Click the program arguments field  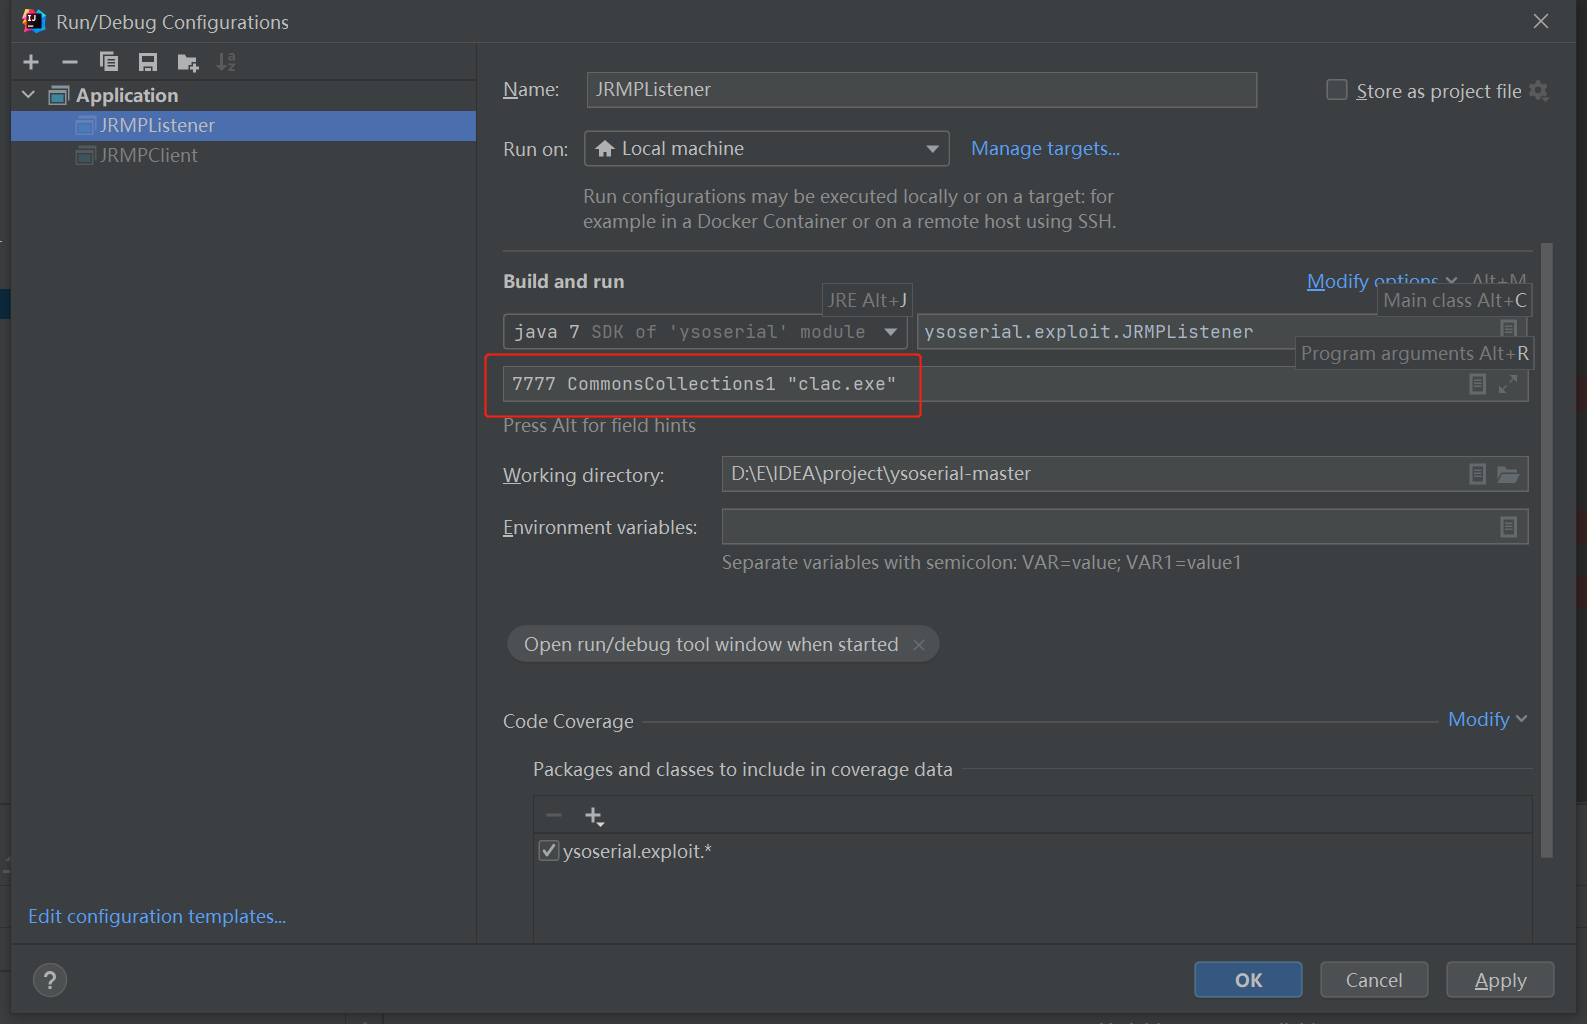pos(1015,384)
